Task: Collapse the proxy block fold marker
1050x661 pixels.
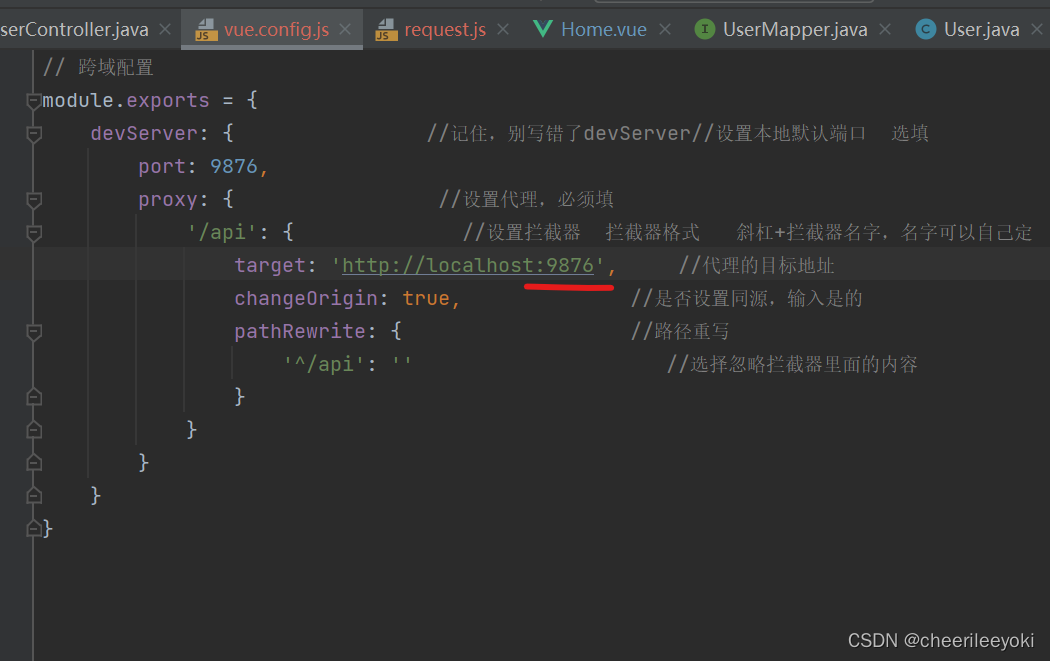Action: (33, 200)
